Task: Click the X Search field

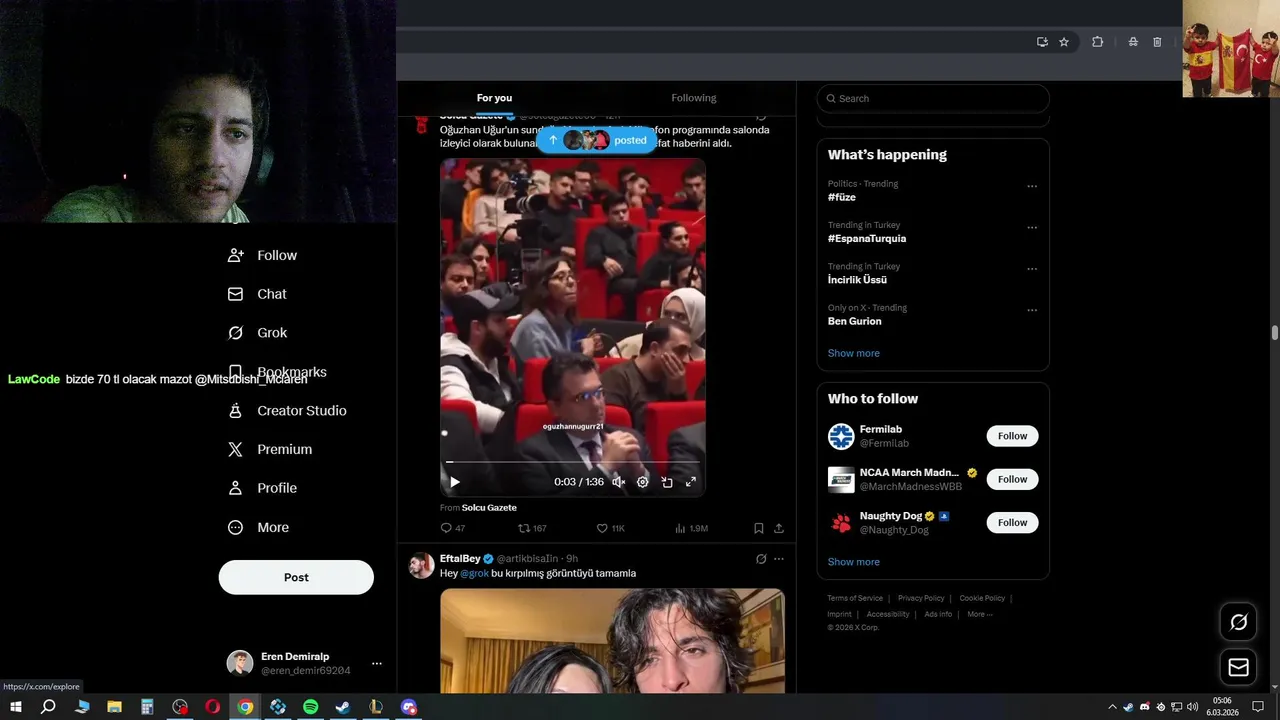Action: click(x=933, y=98)
